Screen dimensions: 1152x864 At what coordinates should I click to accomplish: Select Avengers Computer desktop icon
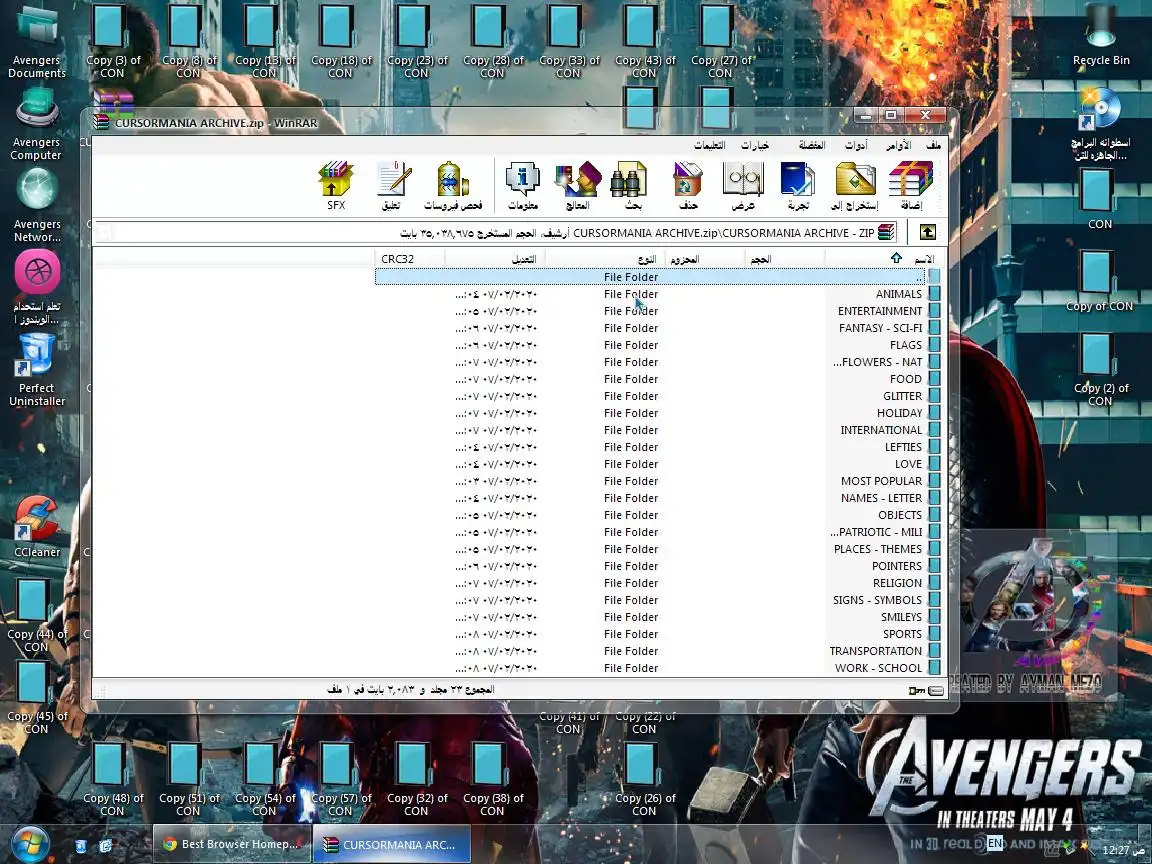point(37,125)
